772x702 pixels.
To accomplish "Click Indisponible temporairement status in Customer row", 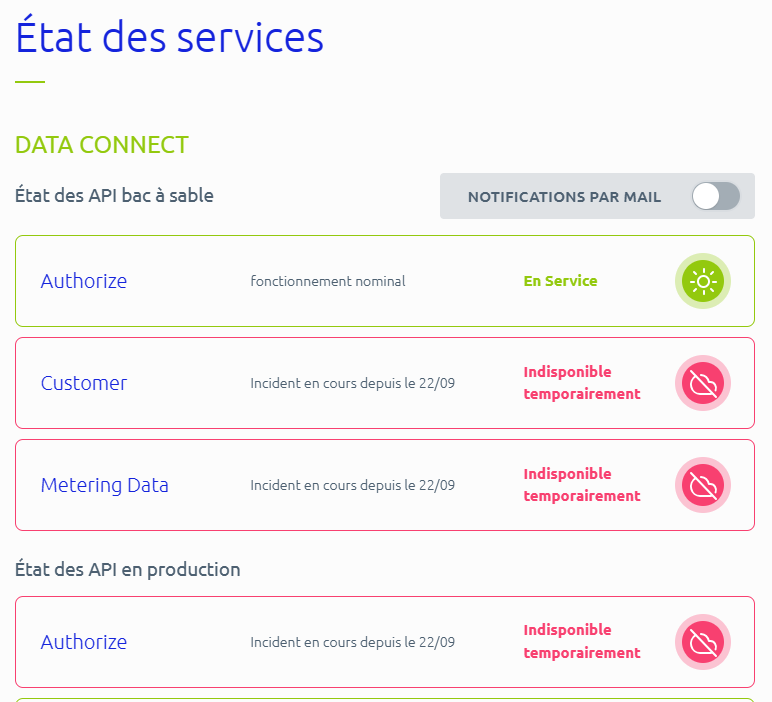I will click(582, 383).
